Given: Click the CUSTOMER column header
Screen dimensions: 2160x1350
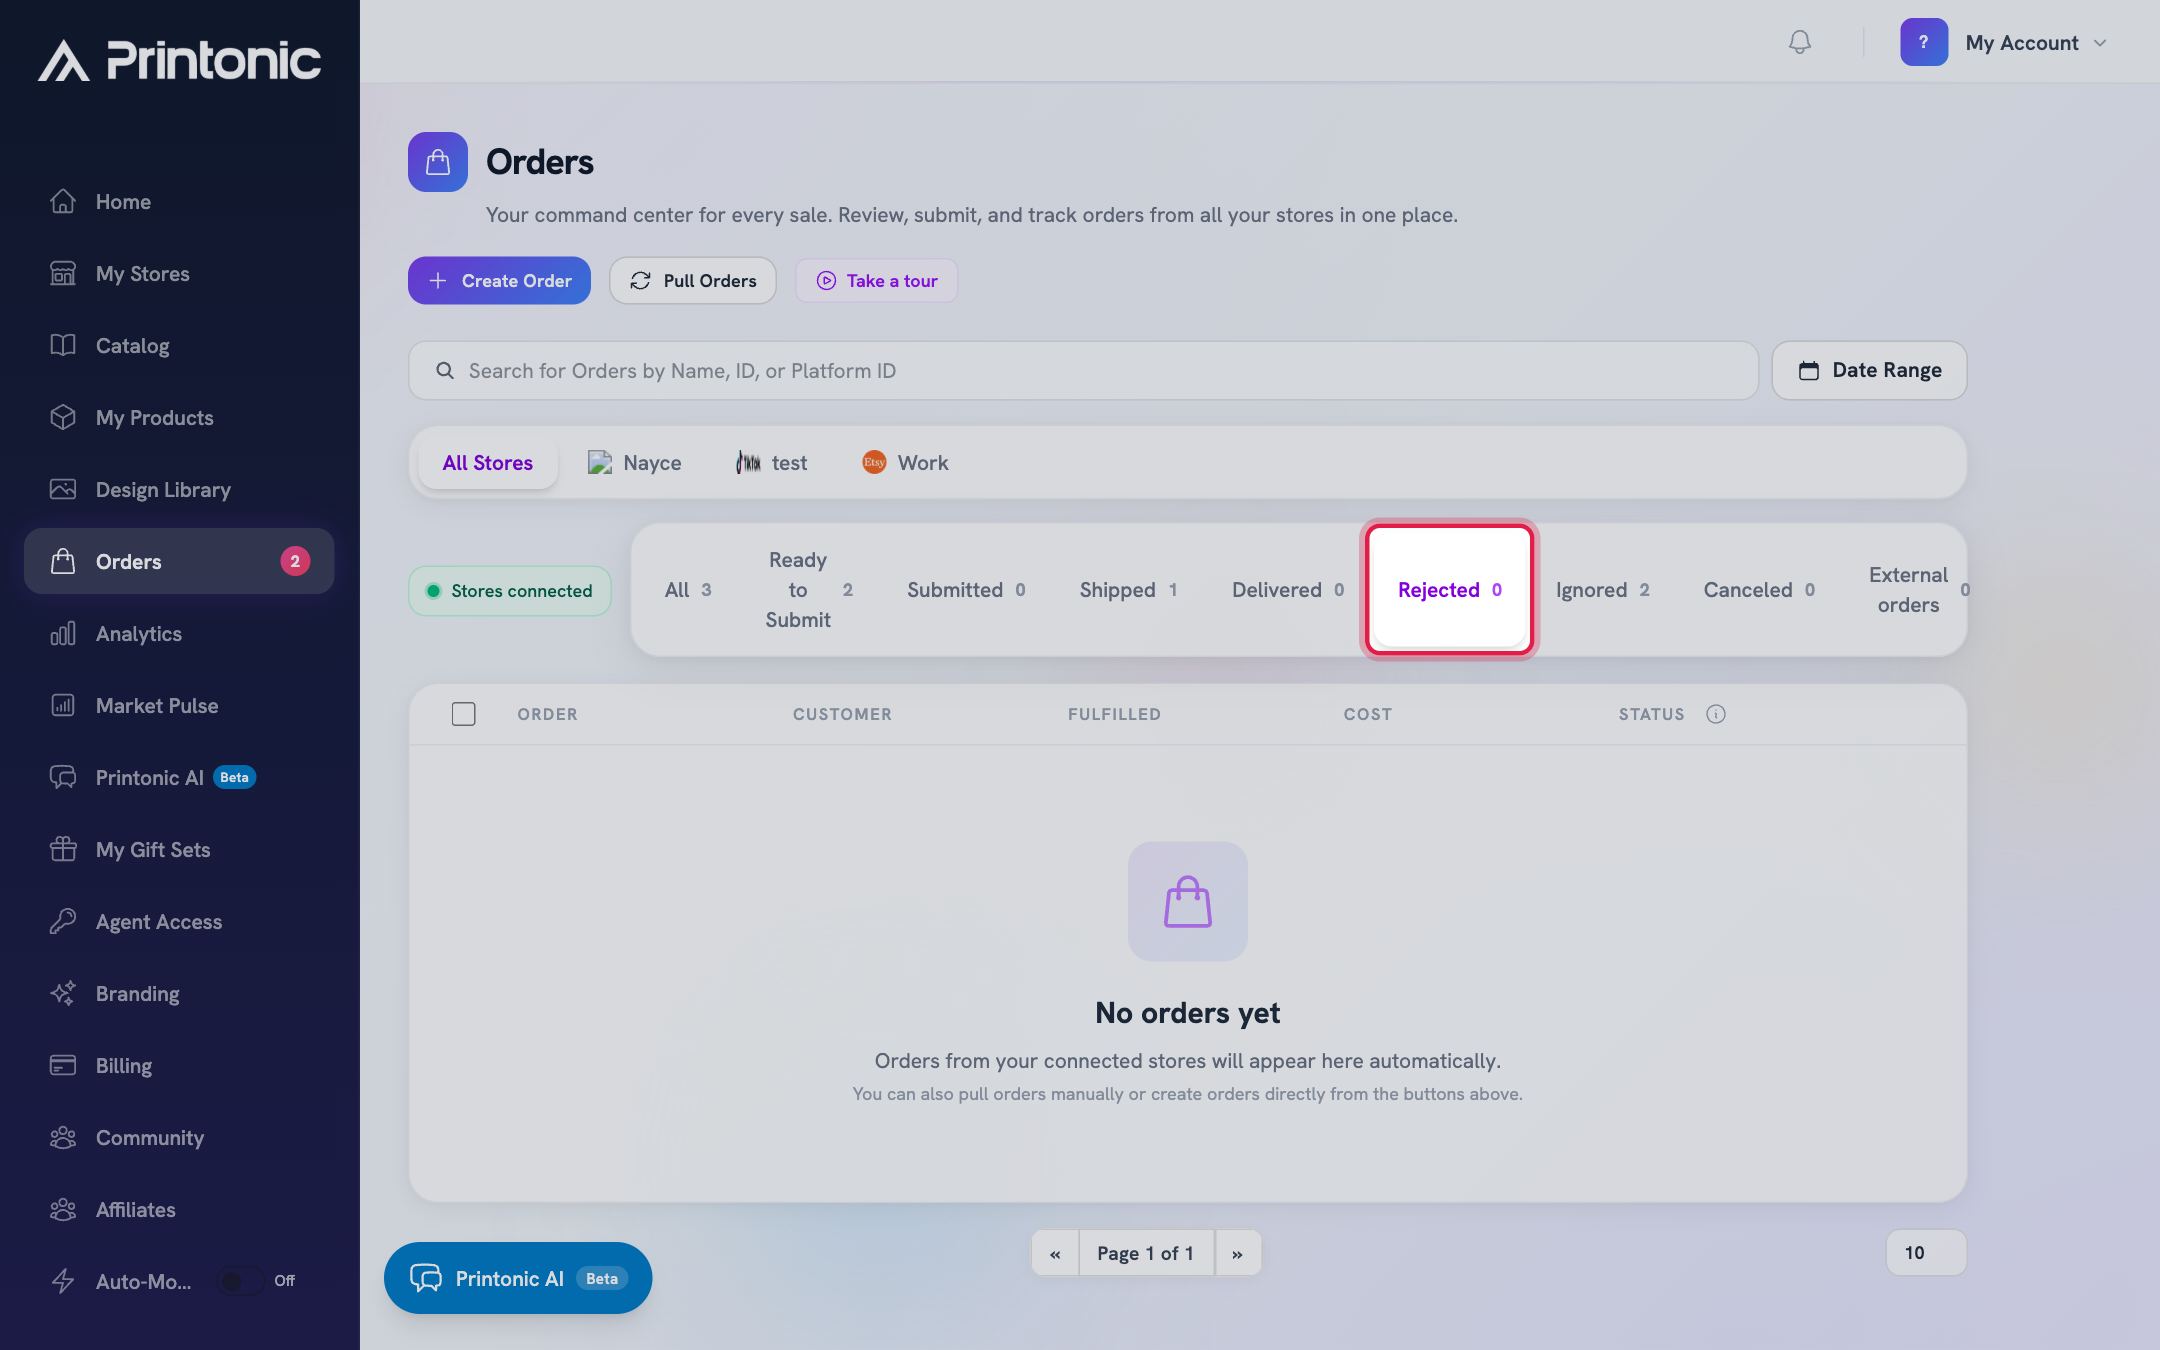Looking at the screenshot, I should tap(842, 714).
